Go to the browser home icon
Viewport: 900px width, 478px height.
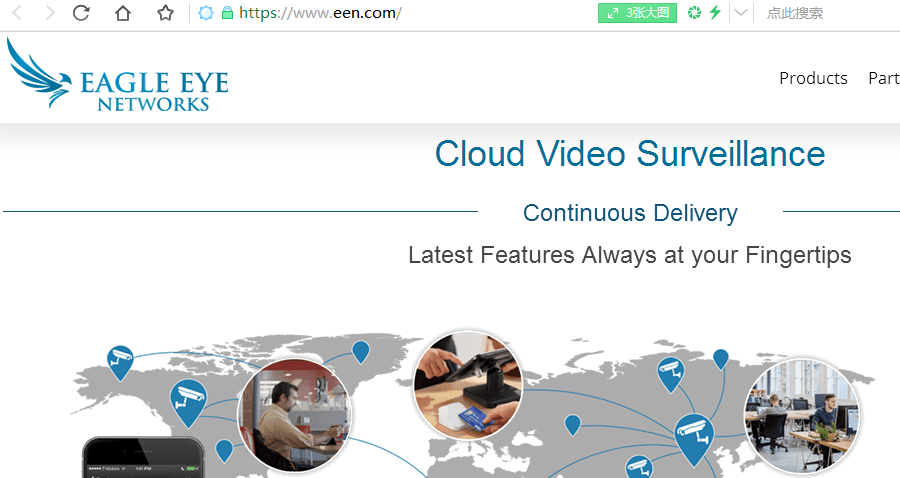click(123, 13)
